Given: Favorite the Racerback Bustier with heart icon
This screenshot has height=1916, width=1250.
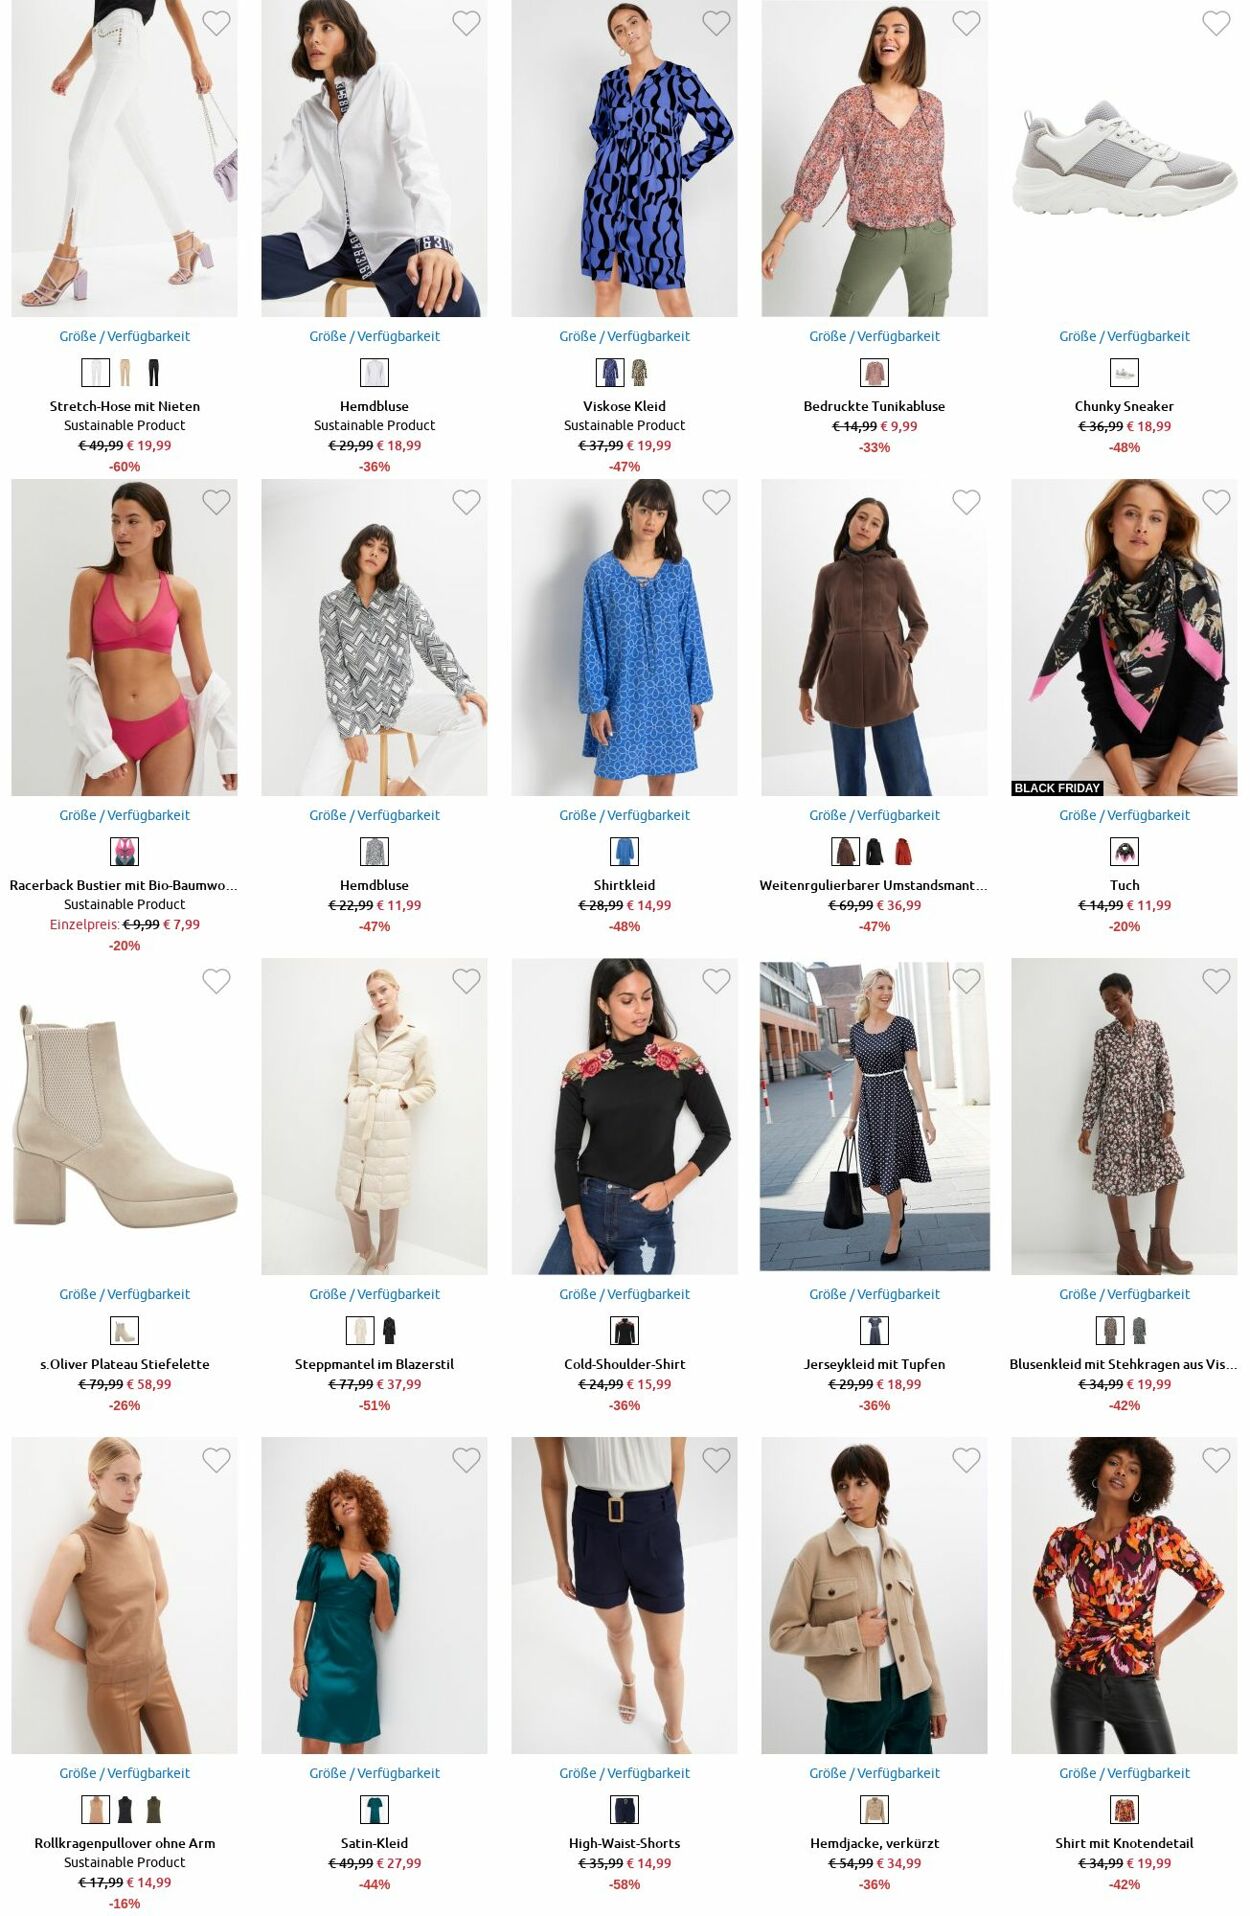Looking at the screenshot, I should pos(216,502).
